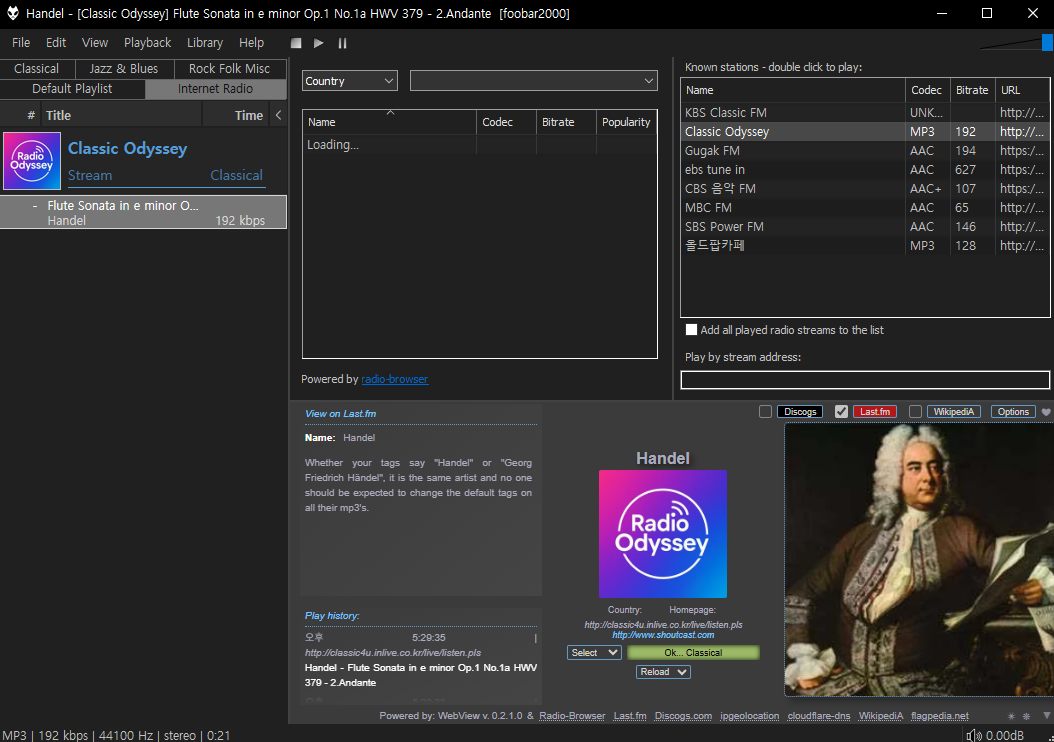Open the View menu
1054x742 pixels.
95,42
